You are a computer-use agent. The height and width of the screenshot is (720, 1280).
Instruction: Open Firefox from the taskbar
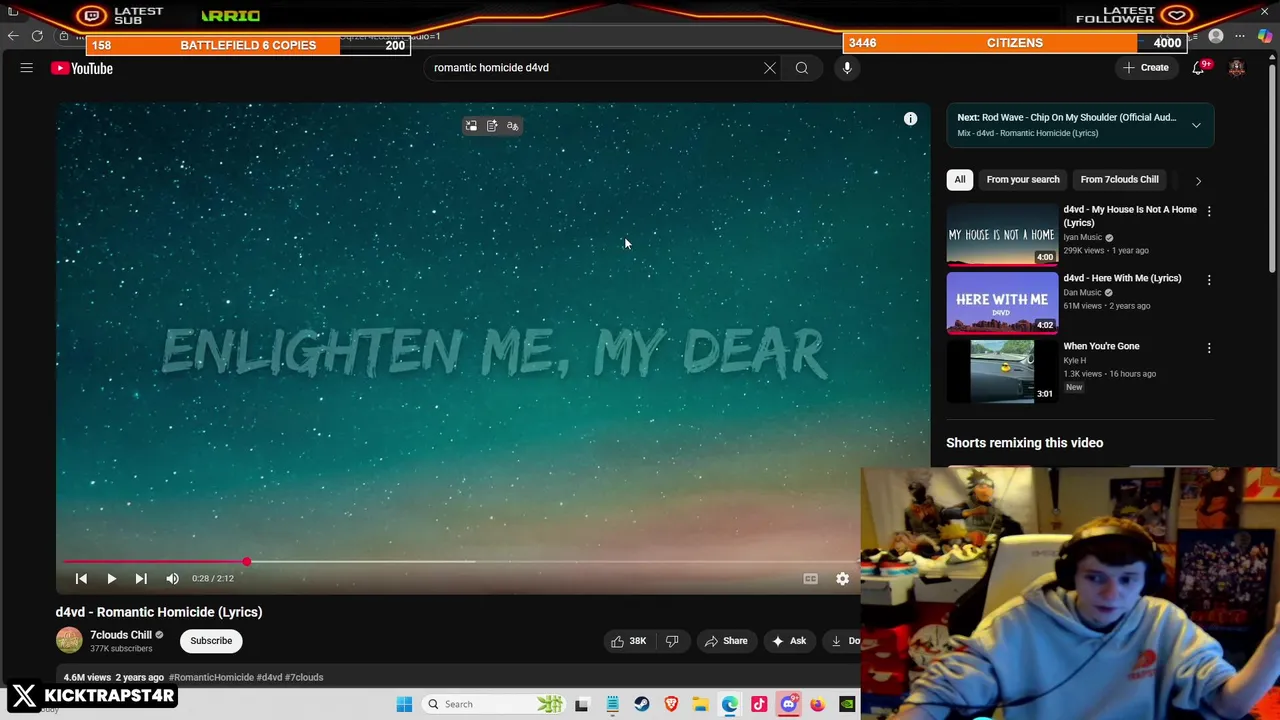pyautogui.click(x=818, y=704)
